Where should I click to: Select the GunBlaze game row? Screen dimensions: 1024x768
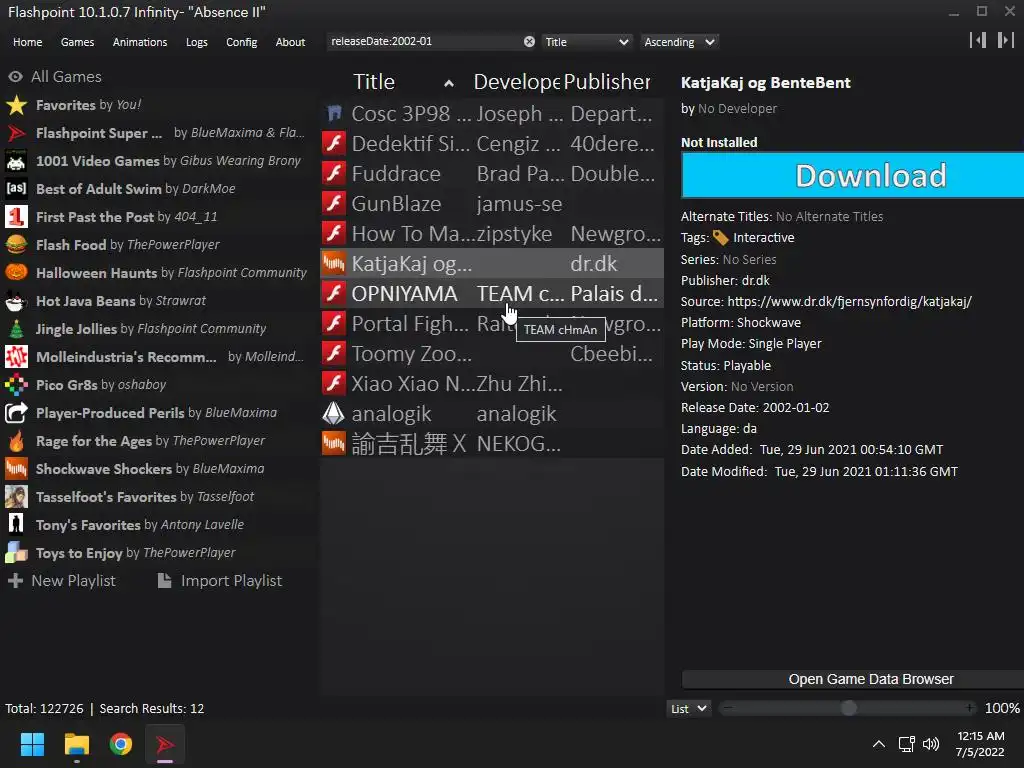[492, 204]
